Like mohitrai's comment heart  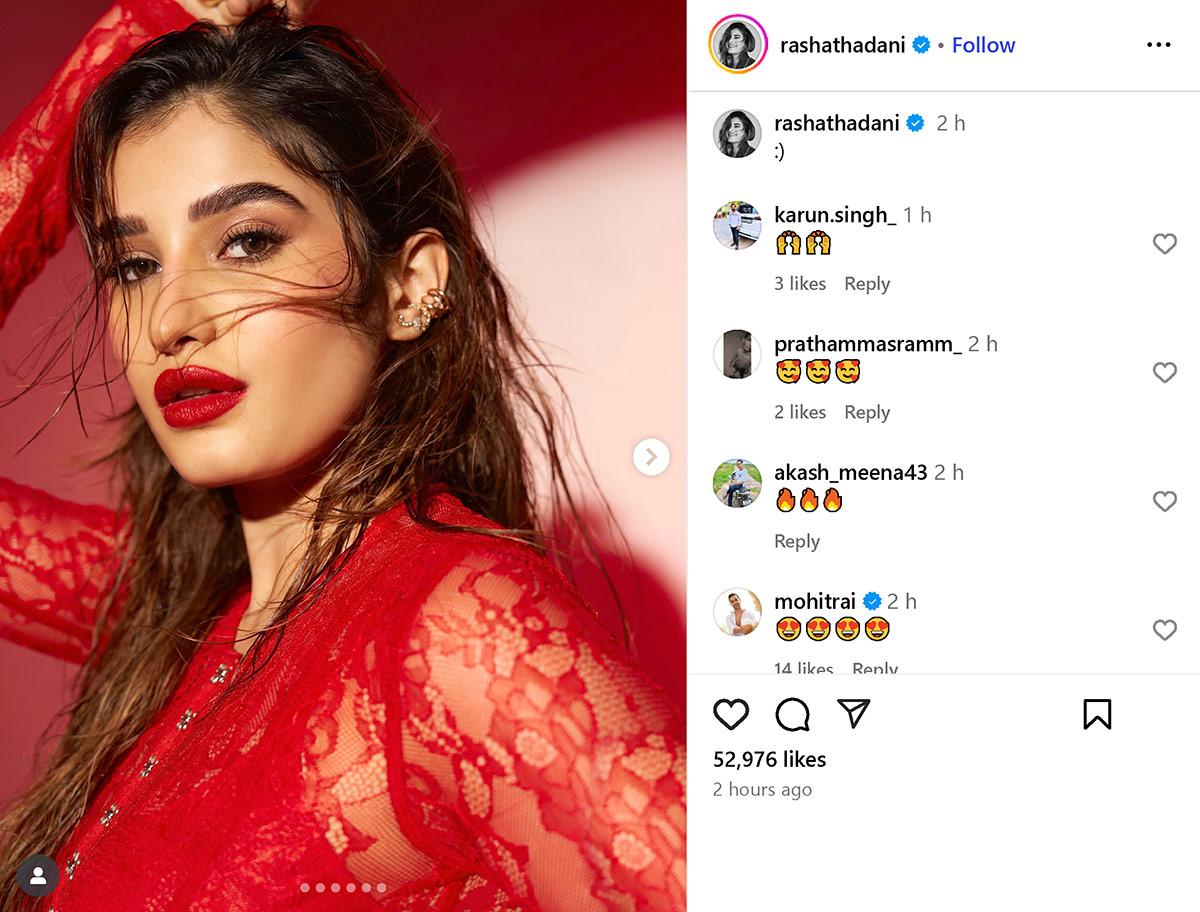(1164, 630)
